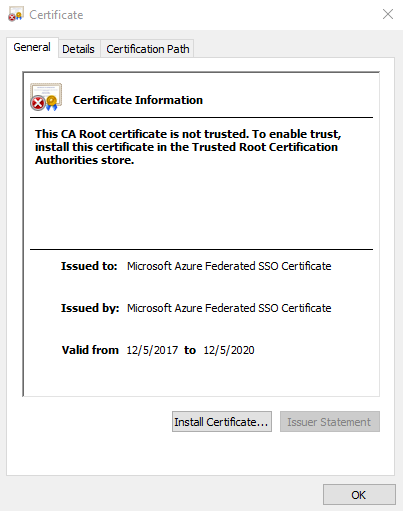This screenshot has height=511, width=403.
Task: Click the expiry date 12/5/2020
Action: [x=229, y=350]
